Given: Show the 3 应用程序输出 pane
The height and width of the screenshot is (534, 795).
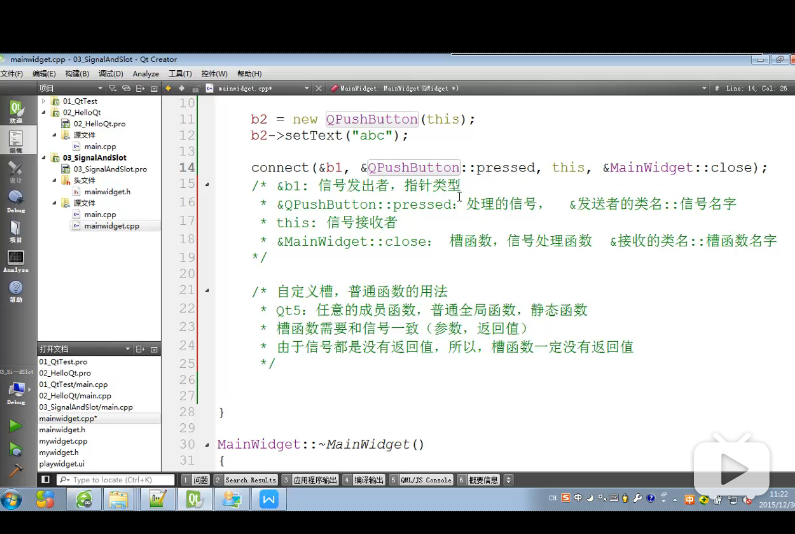Looking at the screenshot, I should [310, 480].
